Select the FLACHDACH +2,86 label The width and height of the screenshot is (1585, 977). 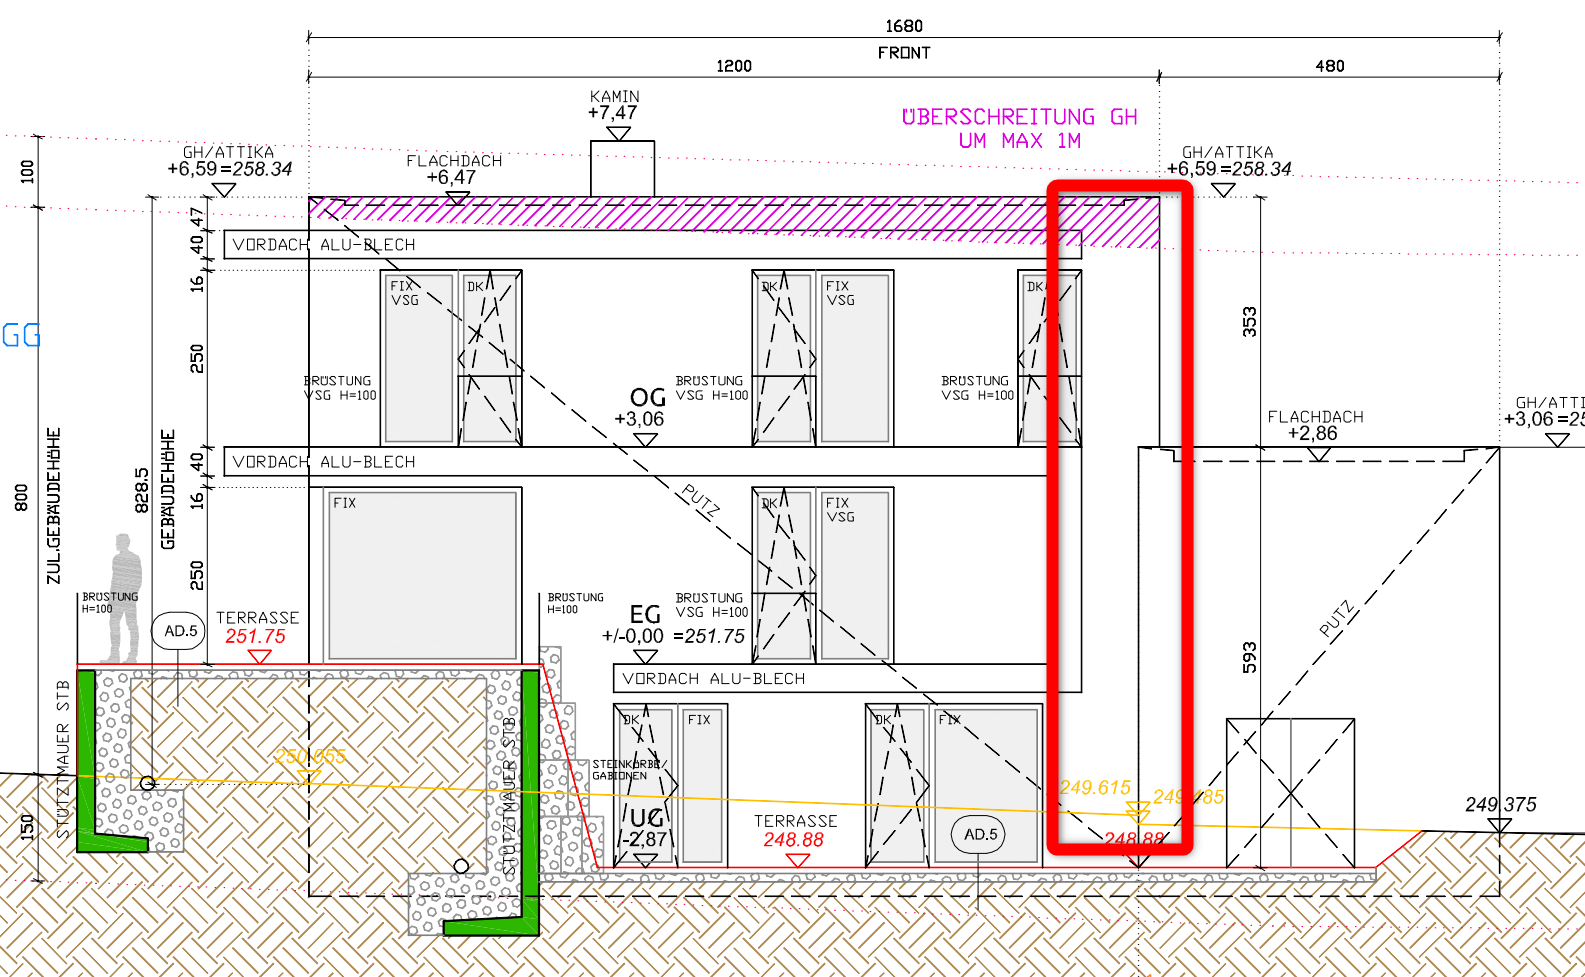[1314, 425]
